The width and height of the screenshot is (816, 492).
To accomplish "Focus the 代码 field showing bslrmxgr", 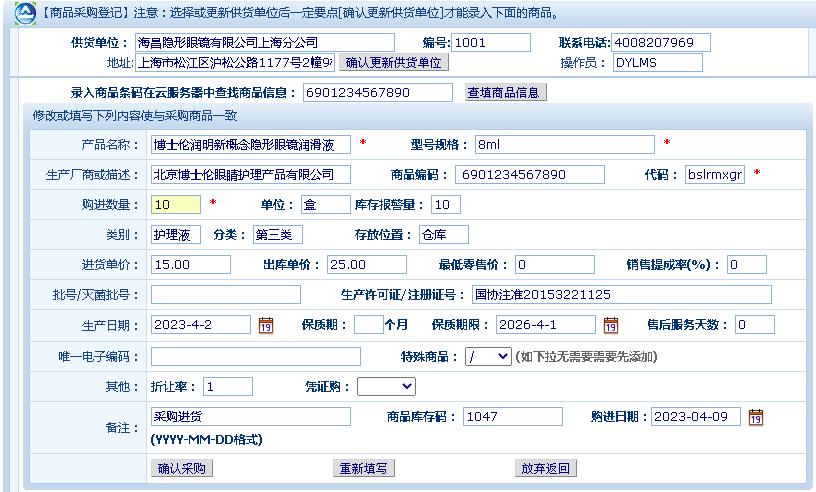I will [x=715, y=174].
